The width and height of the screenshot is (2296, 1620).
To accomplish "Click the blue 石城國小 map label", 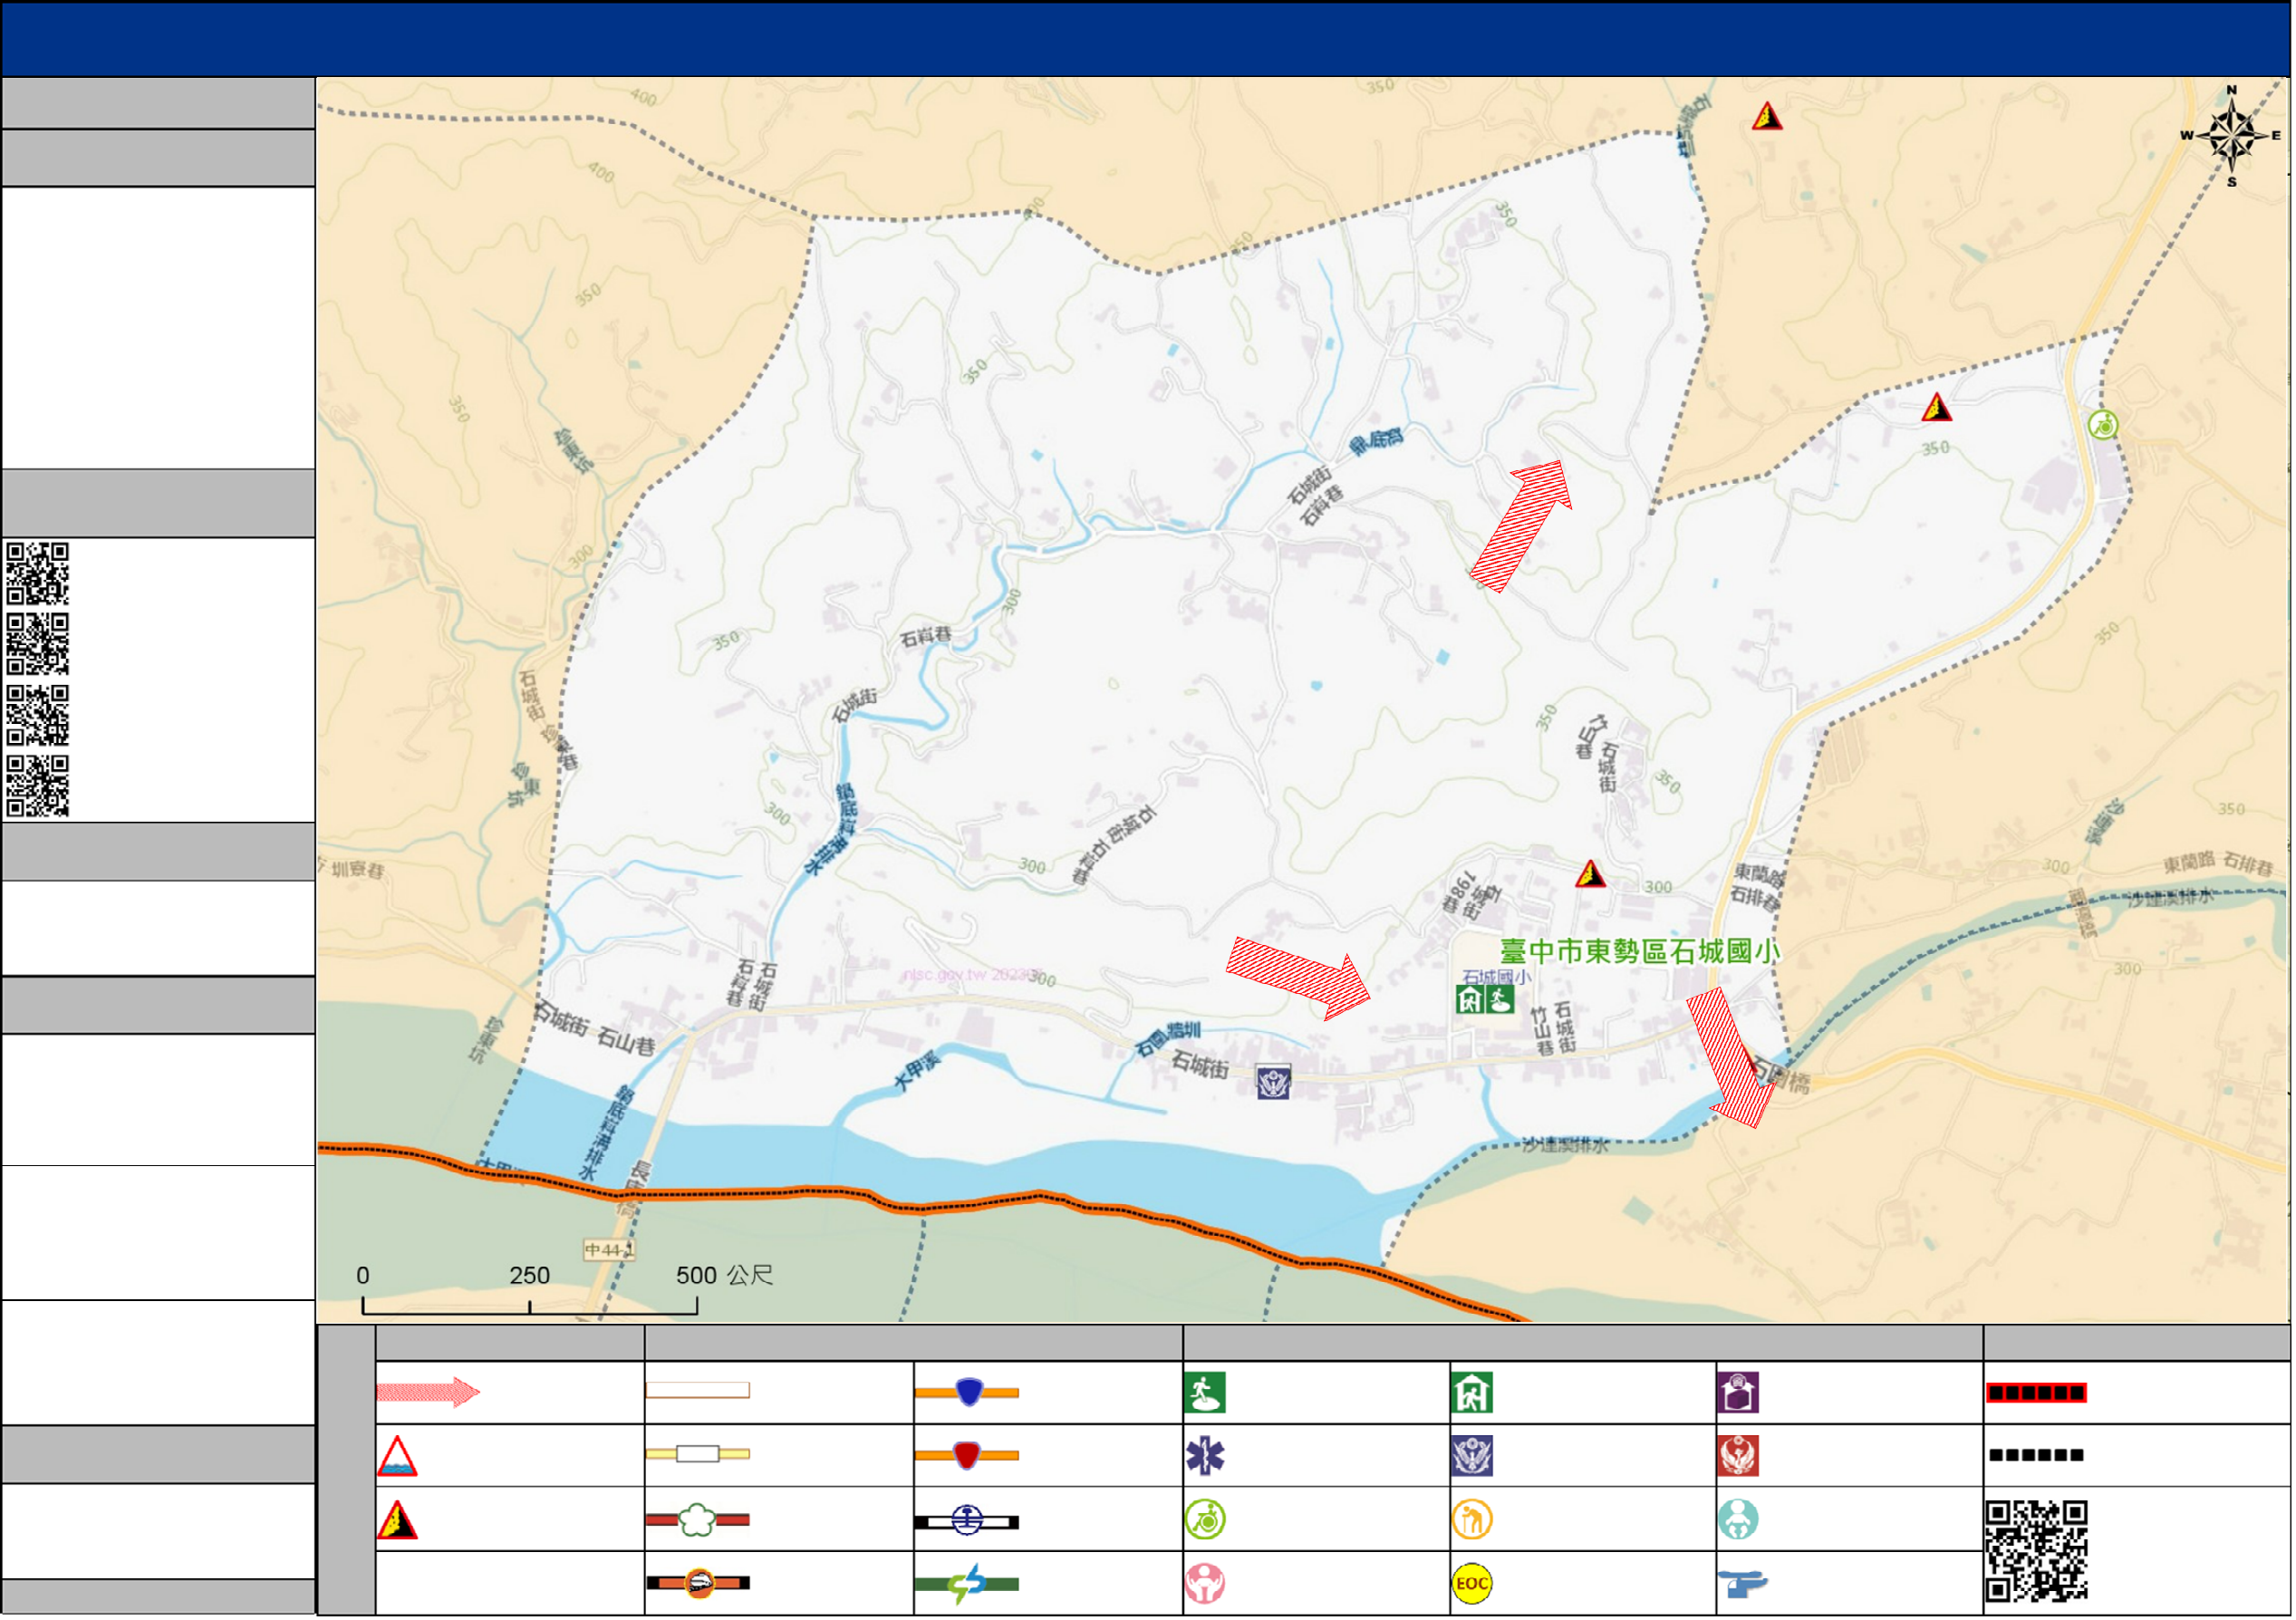I will pos(1498,977).
